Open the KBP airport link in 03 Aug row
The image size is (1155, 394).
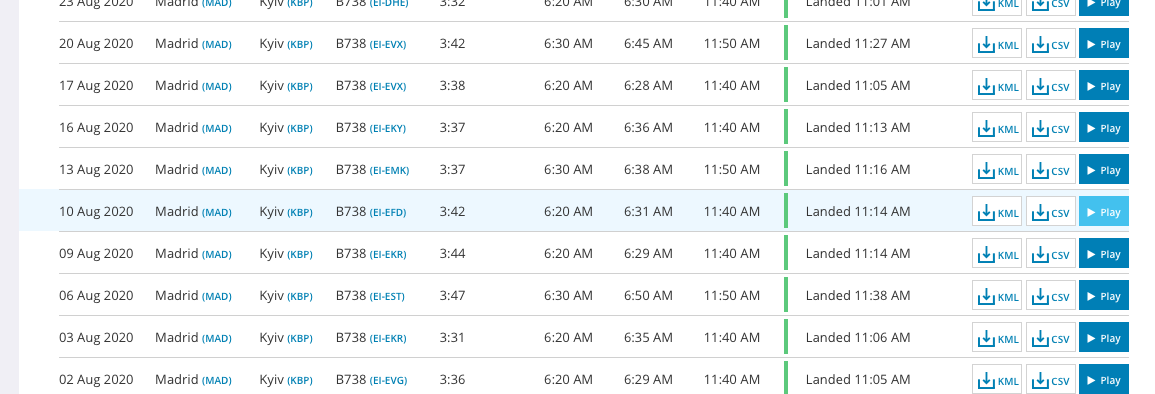click(x=300, y=338)
